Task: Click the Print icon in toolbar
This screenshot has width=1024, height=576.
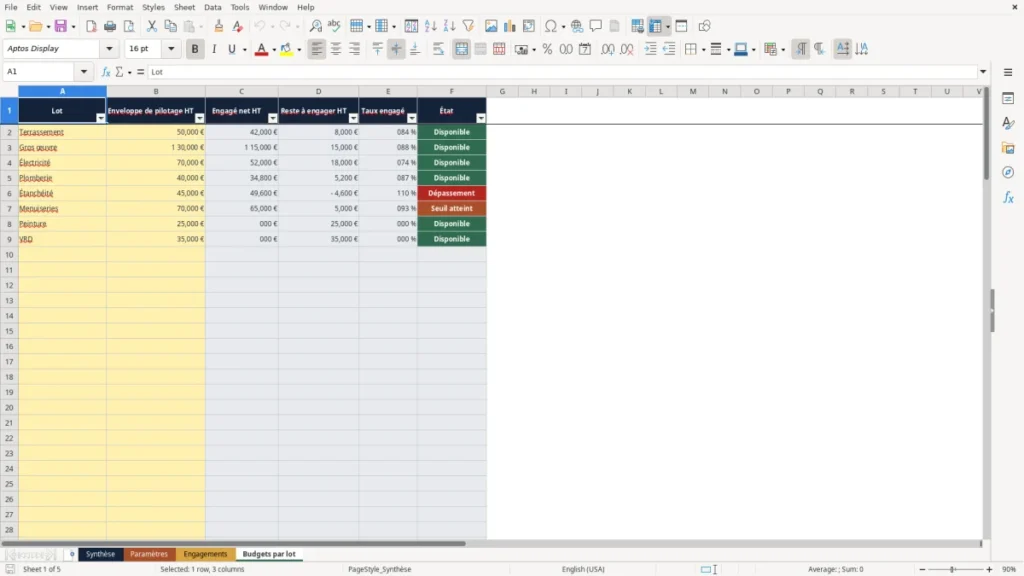Action: point(110,26)
